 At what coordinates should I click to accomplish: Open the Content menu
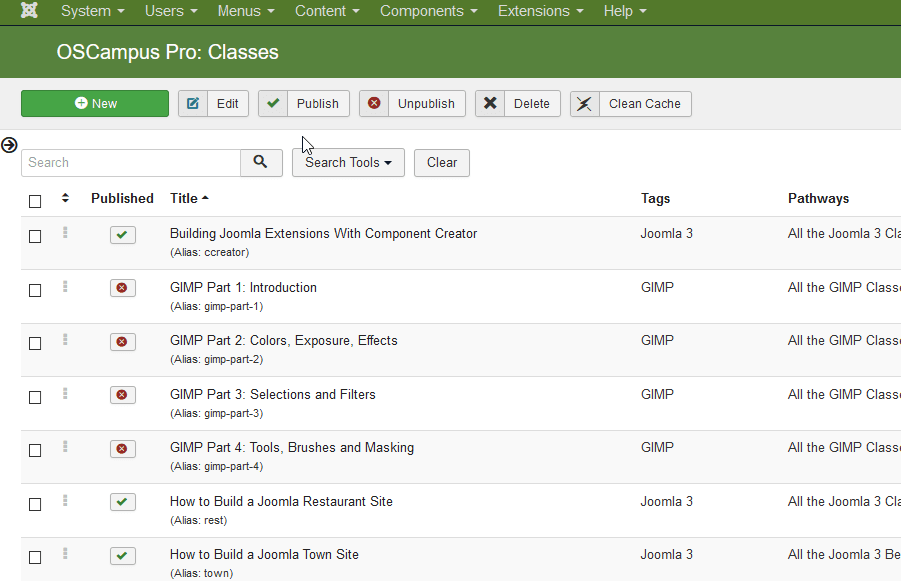pos(327,11)
